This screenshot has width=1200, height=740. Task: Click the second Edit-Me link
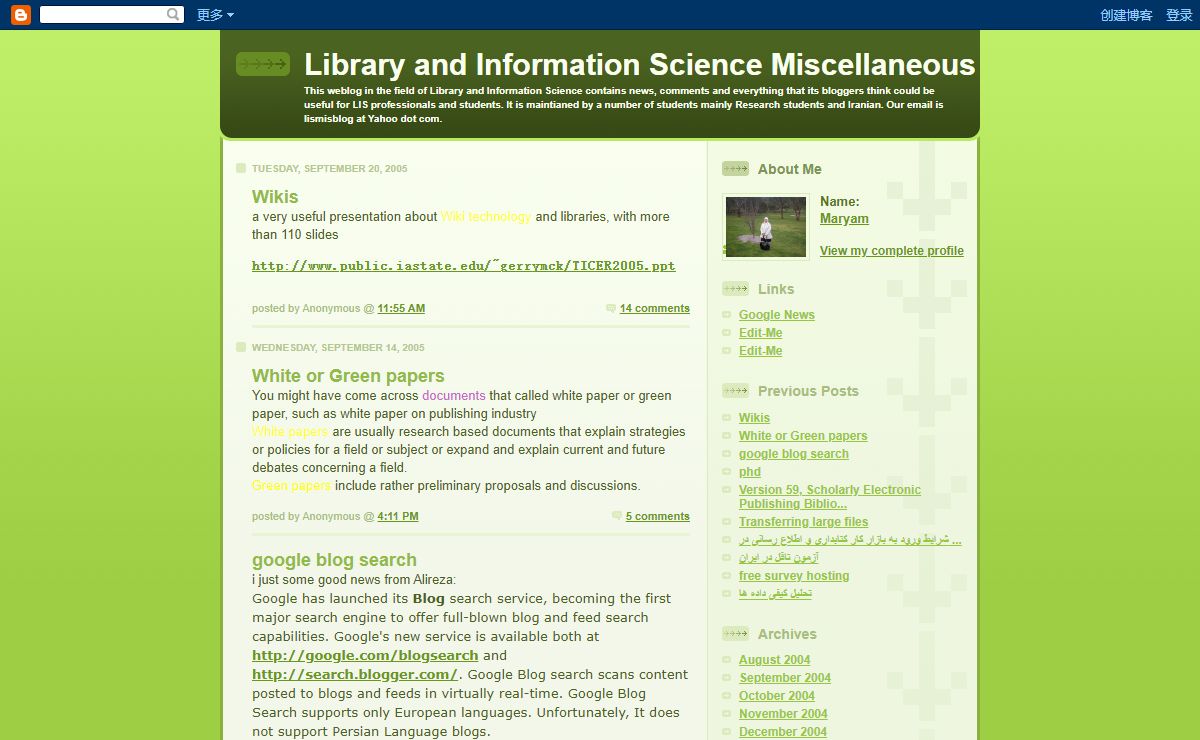(761, 351)
